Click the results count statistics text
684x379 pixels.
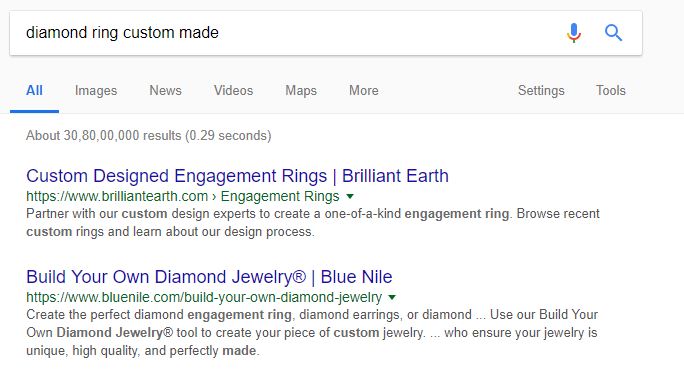point(149,136)
